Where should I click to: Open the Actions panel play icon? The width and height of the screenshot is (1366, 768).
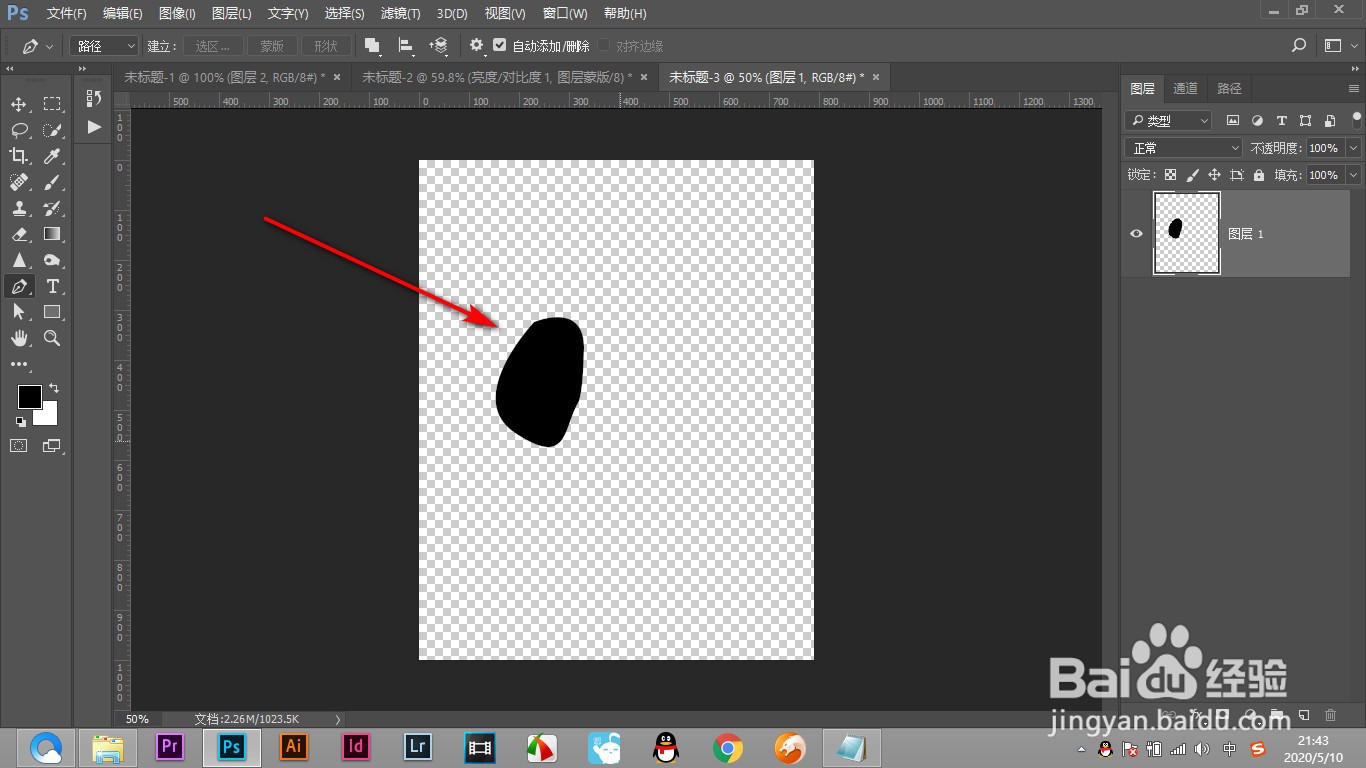(x=94, y=127)
